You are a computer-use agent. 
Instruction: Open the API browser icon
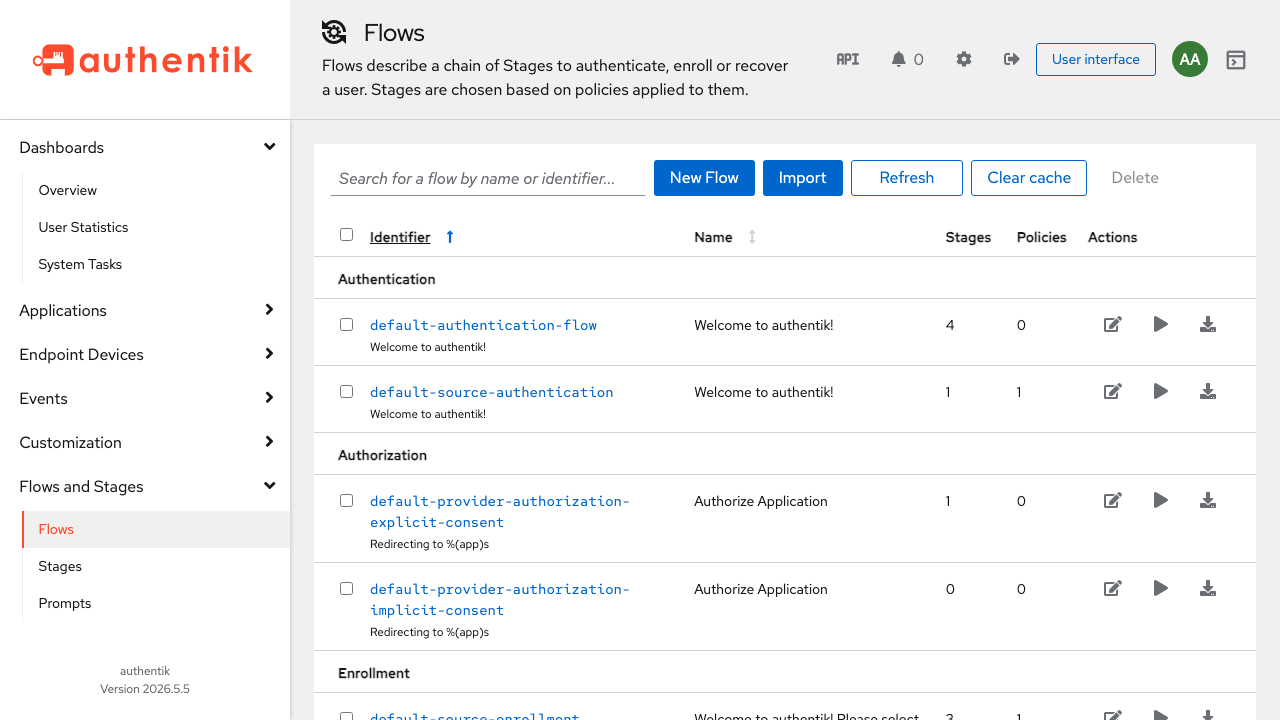(x=848, y=59)
